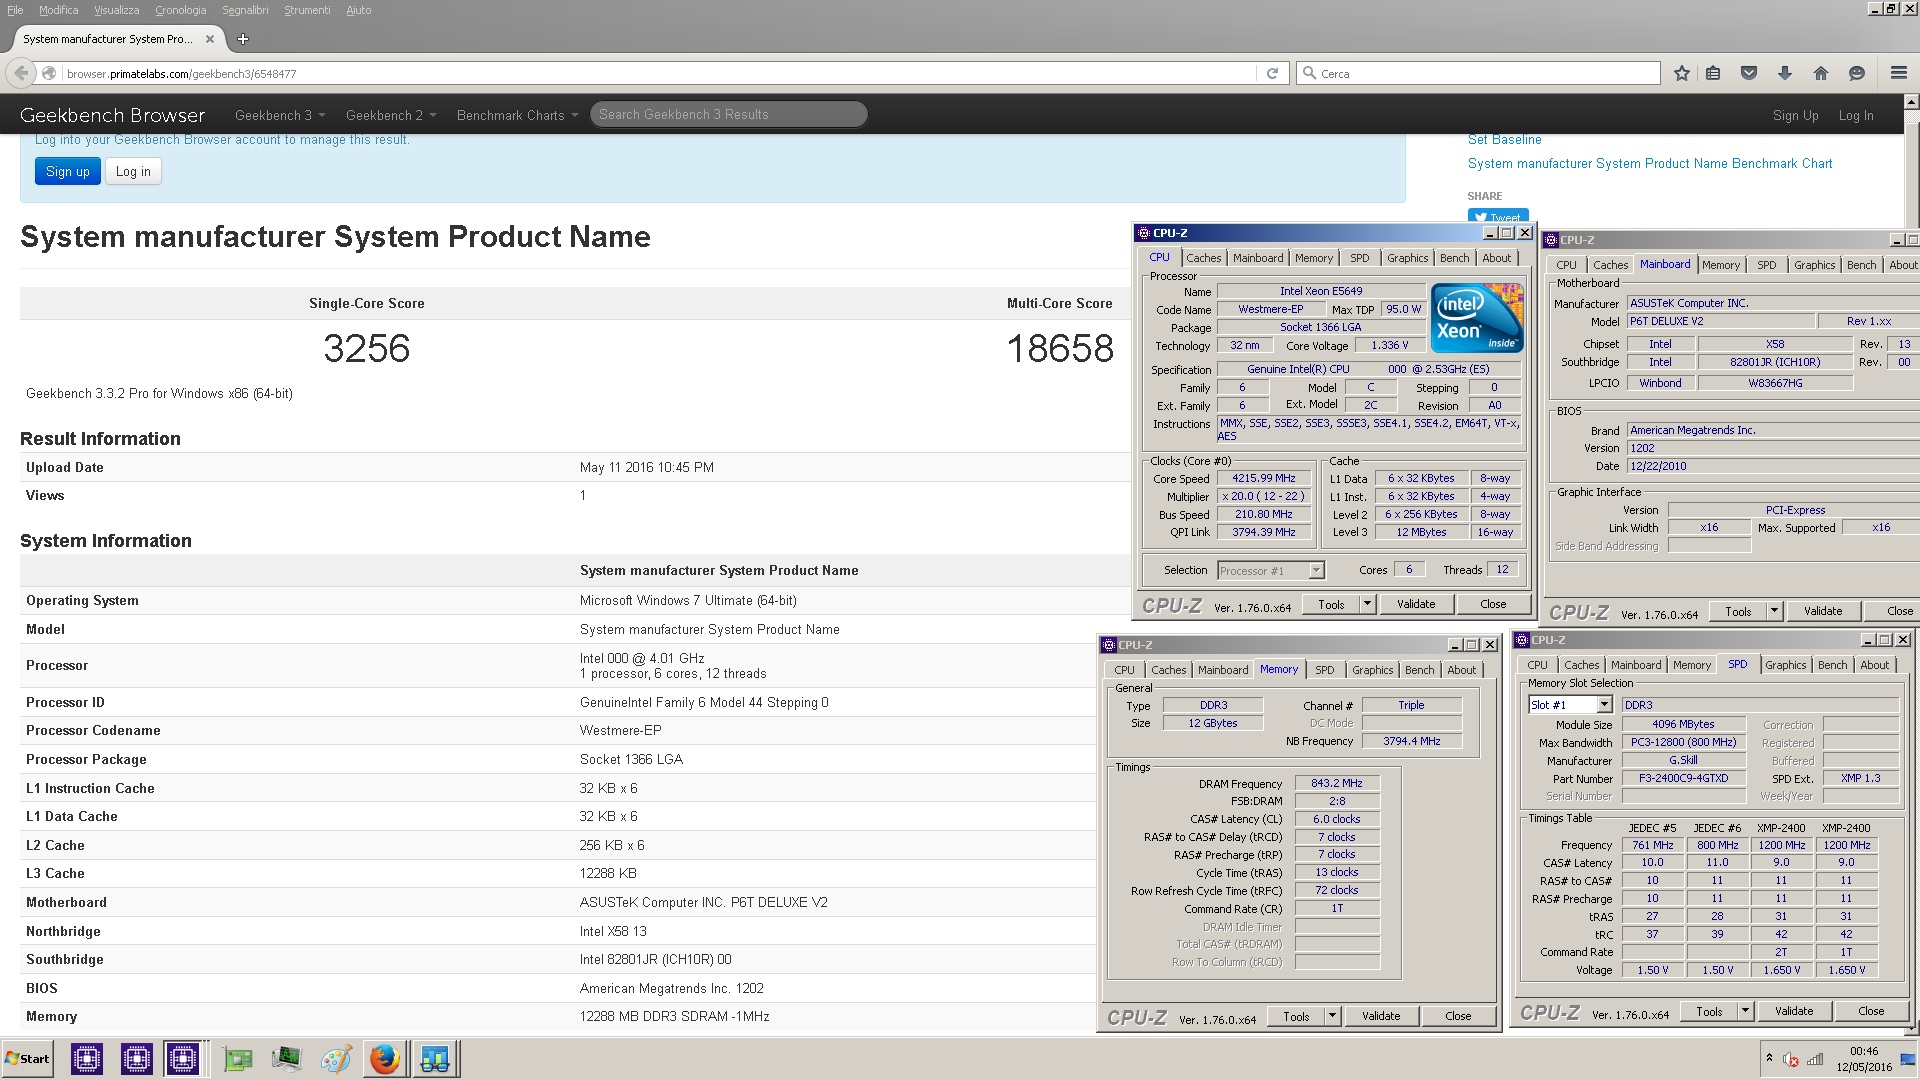The width and height of the screenshot is (1920, 1080).
Task: Open Tools dropdown arrow in CPU-Z CPU window
Action: [1367, 604]
